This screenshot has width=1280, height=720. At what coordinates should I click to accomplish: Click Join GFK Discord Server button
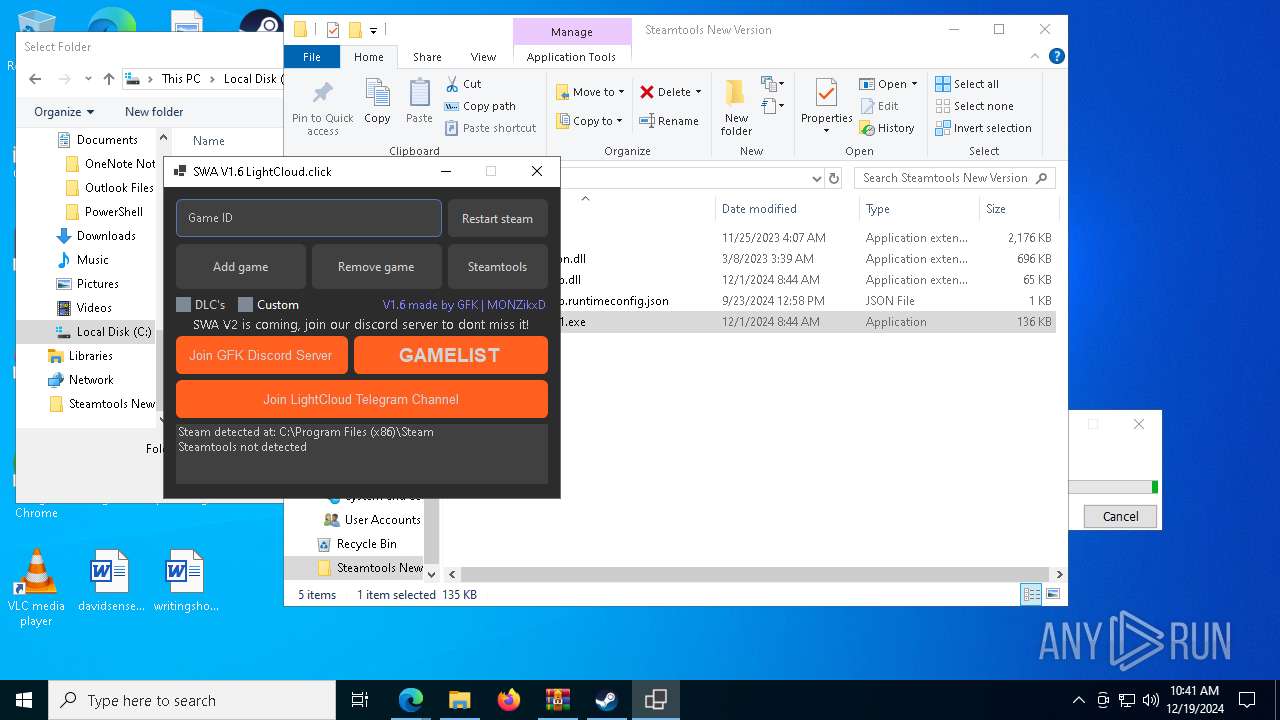pyautogui.click(x=261, y=355)
